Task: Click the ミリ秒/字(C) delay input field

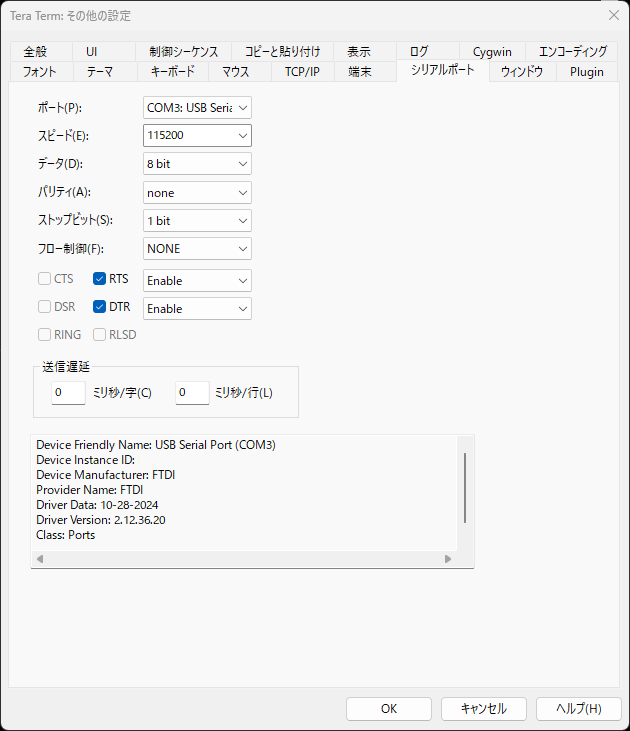Action: 68,393
